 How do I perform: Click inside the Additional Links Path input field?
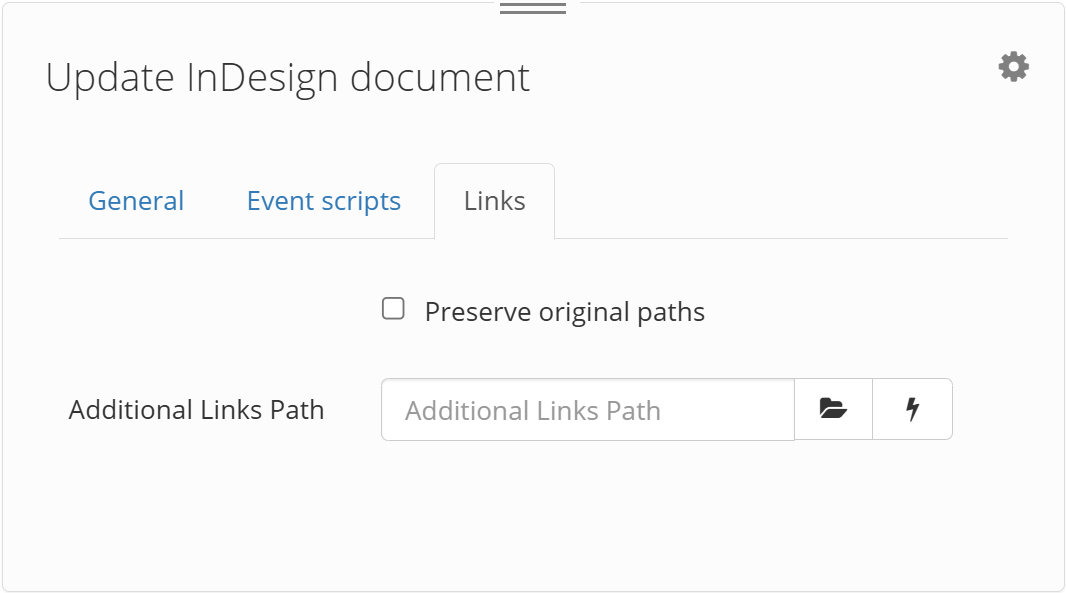tap(585, 409)
